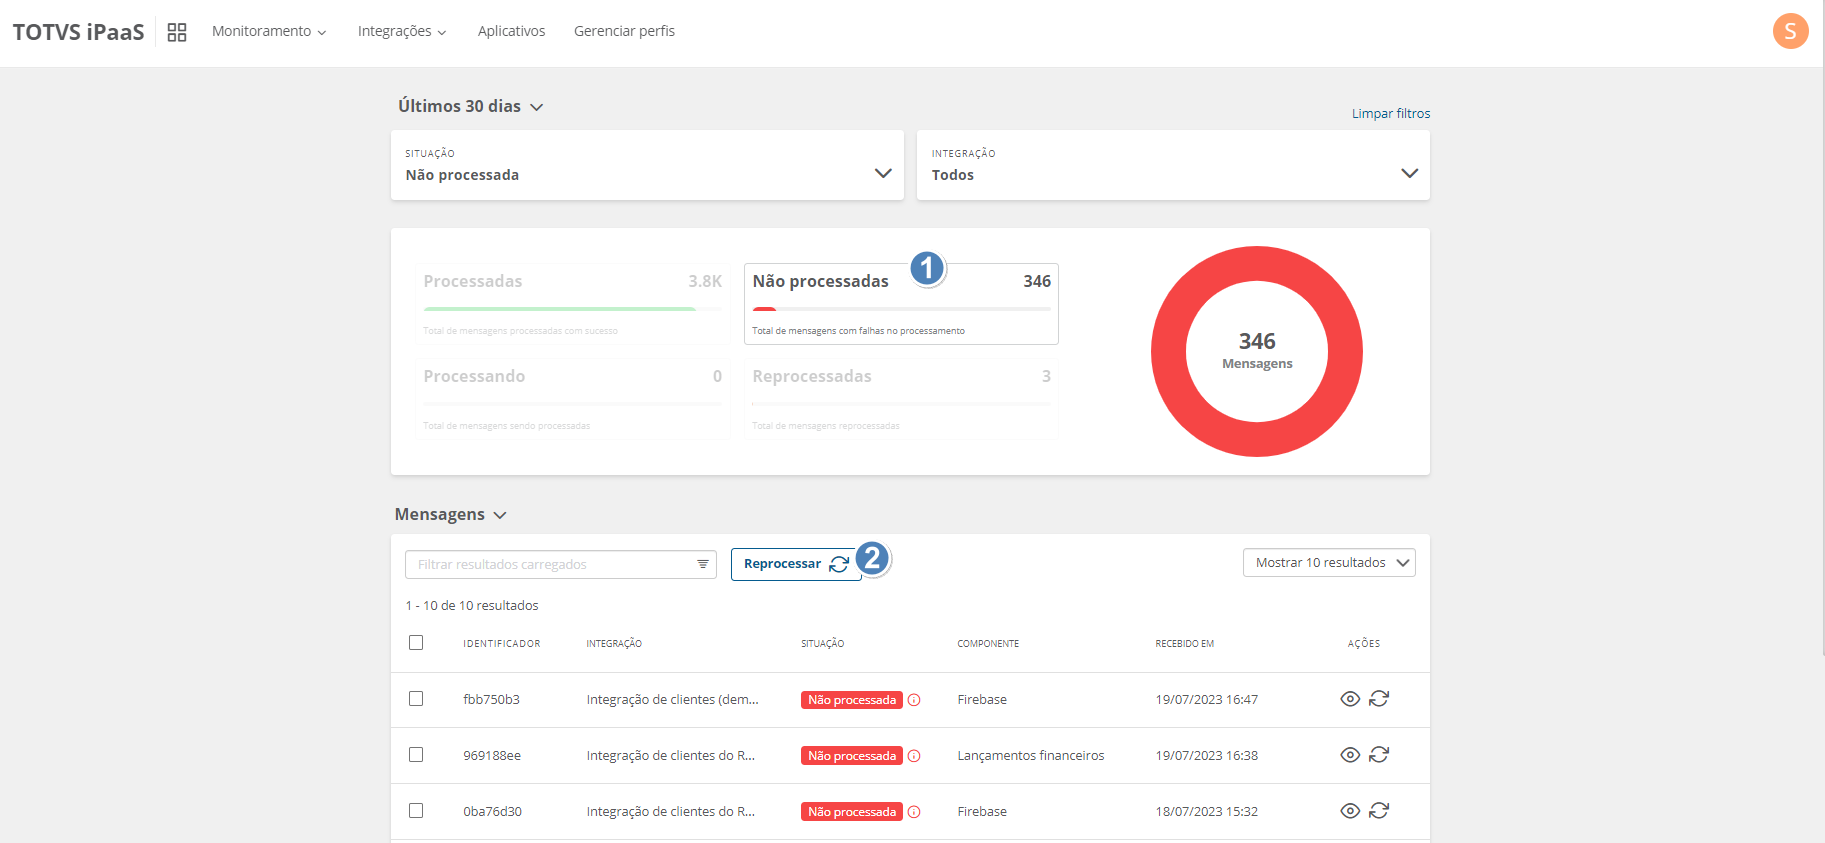Reprocess message fbb750b3 with refresh icon
Viewport: 1825px width, 843px height.
click(1379, 699)
